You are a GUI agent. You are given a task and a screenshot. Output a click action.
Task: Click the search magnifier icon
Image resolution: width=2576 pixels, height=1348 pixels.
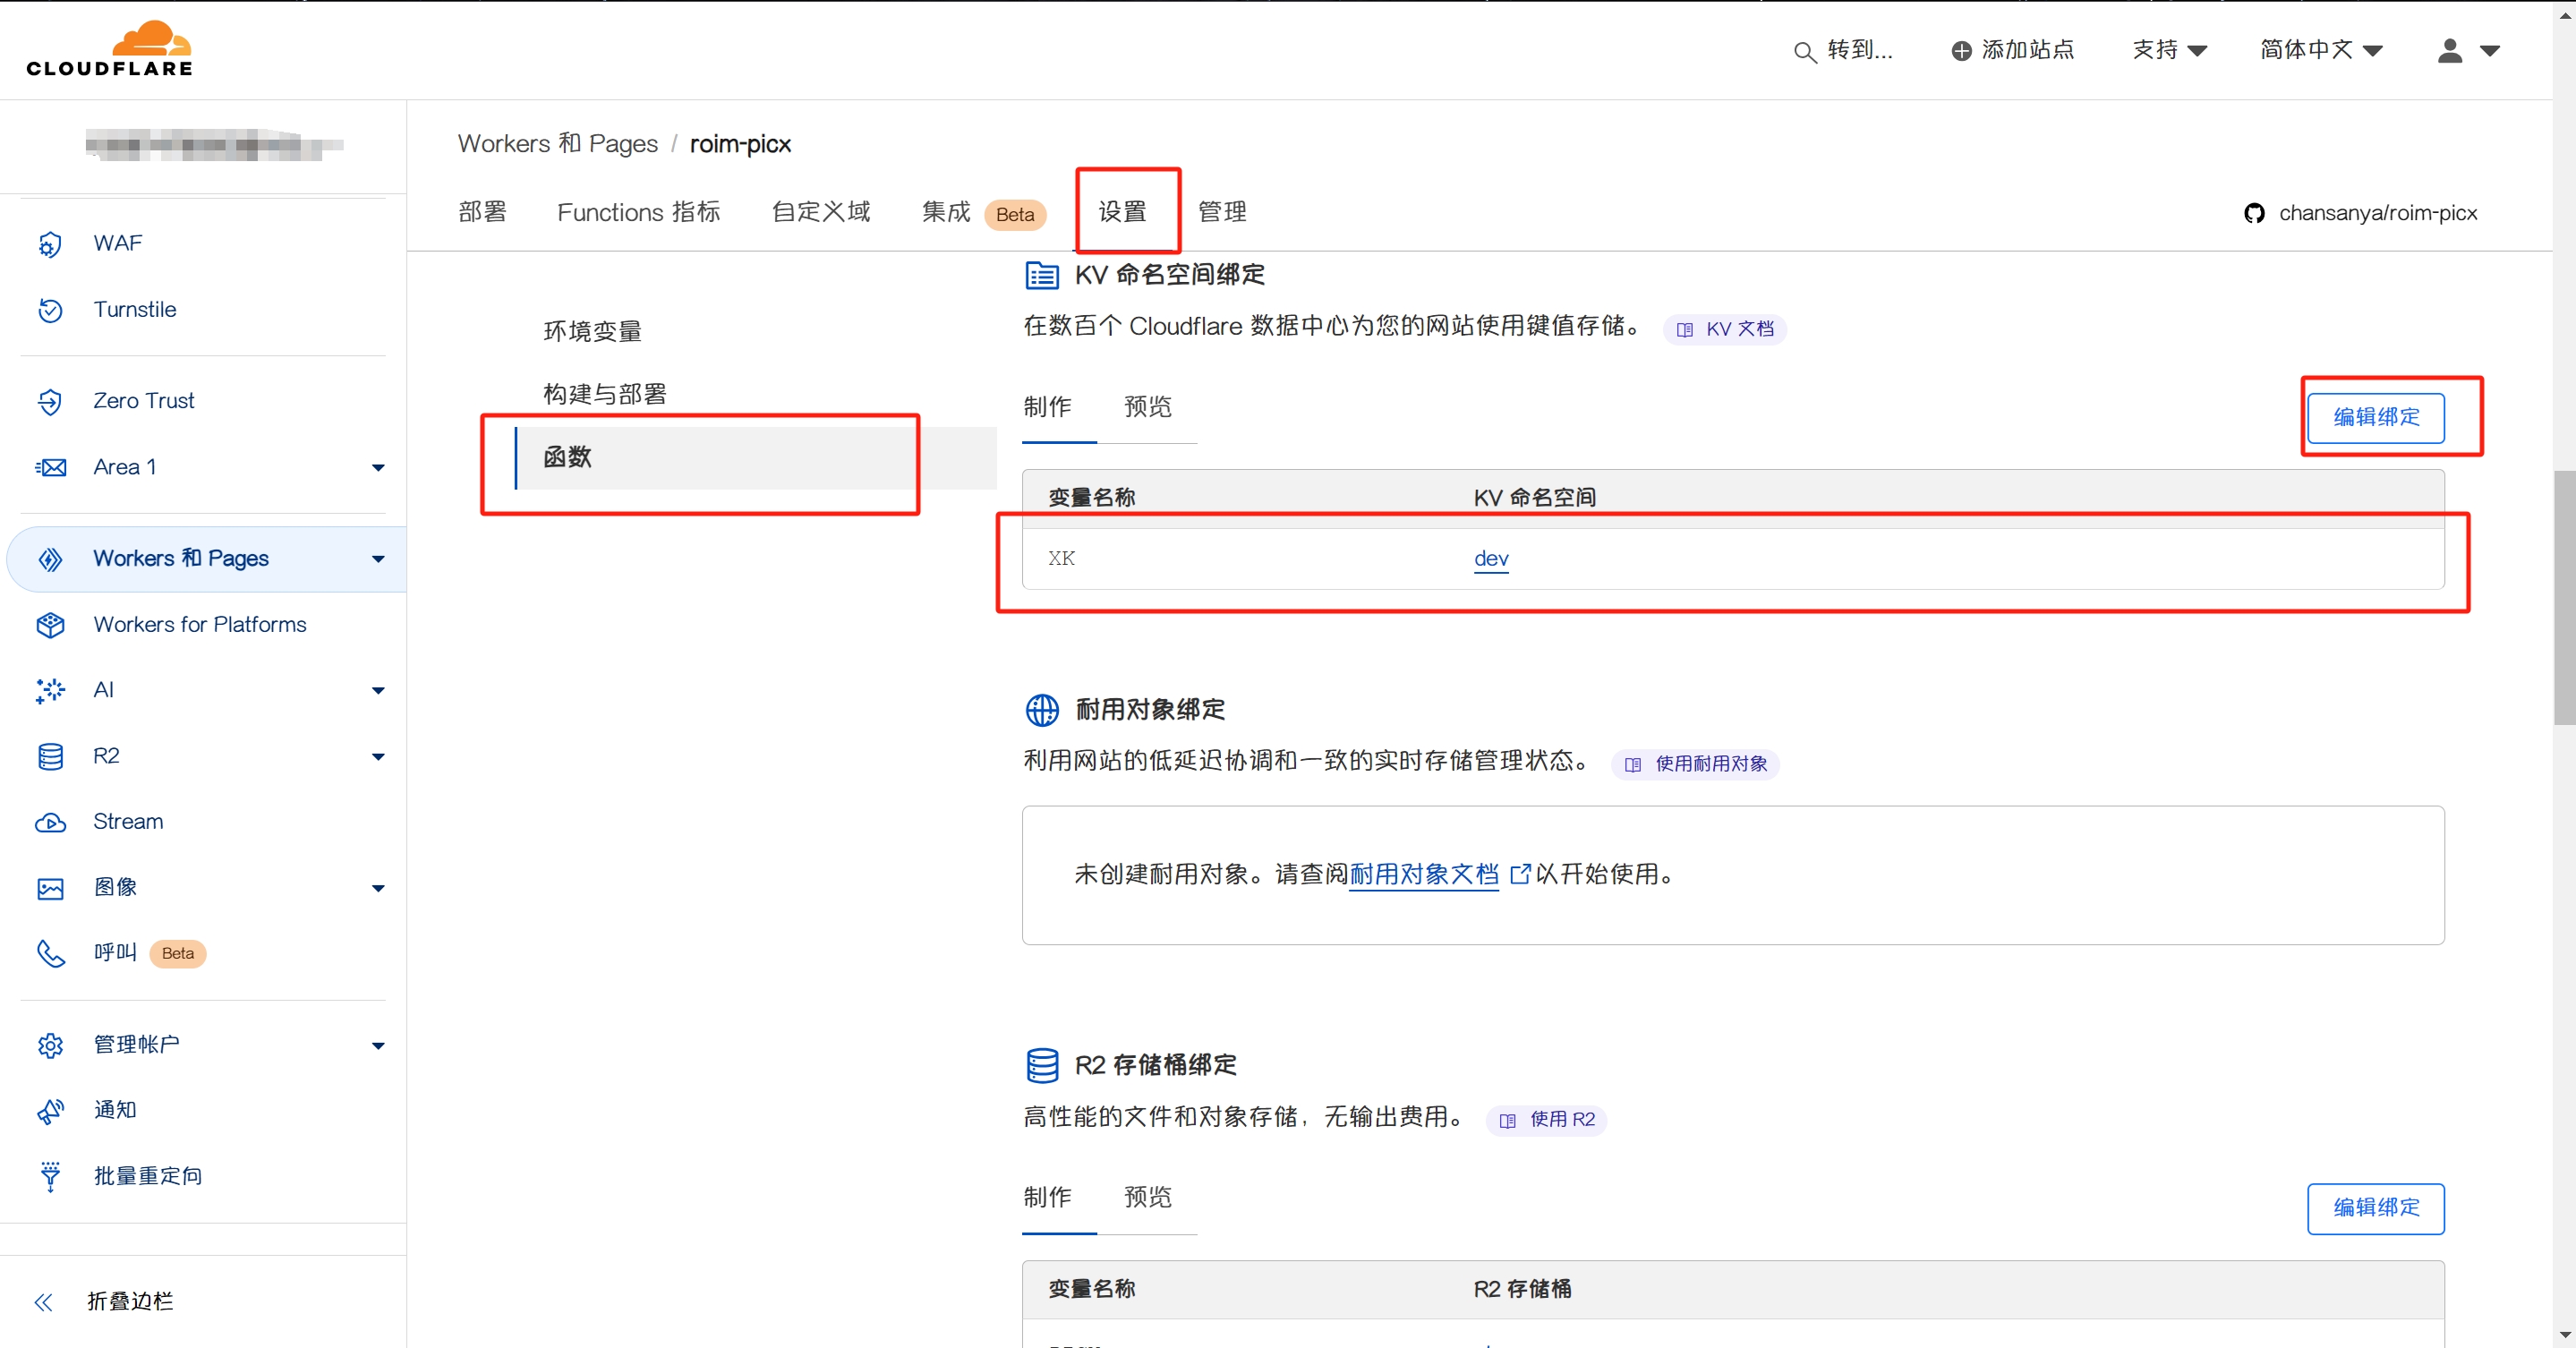[x=1804, y=51]
